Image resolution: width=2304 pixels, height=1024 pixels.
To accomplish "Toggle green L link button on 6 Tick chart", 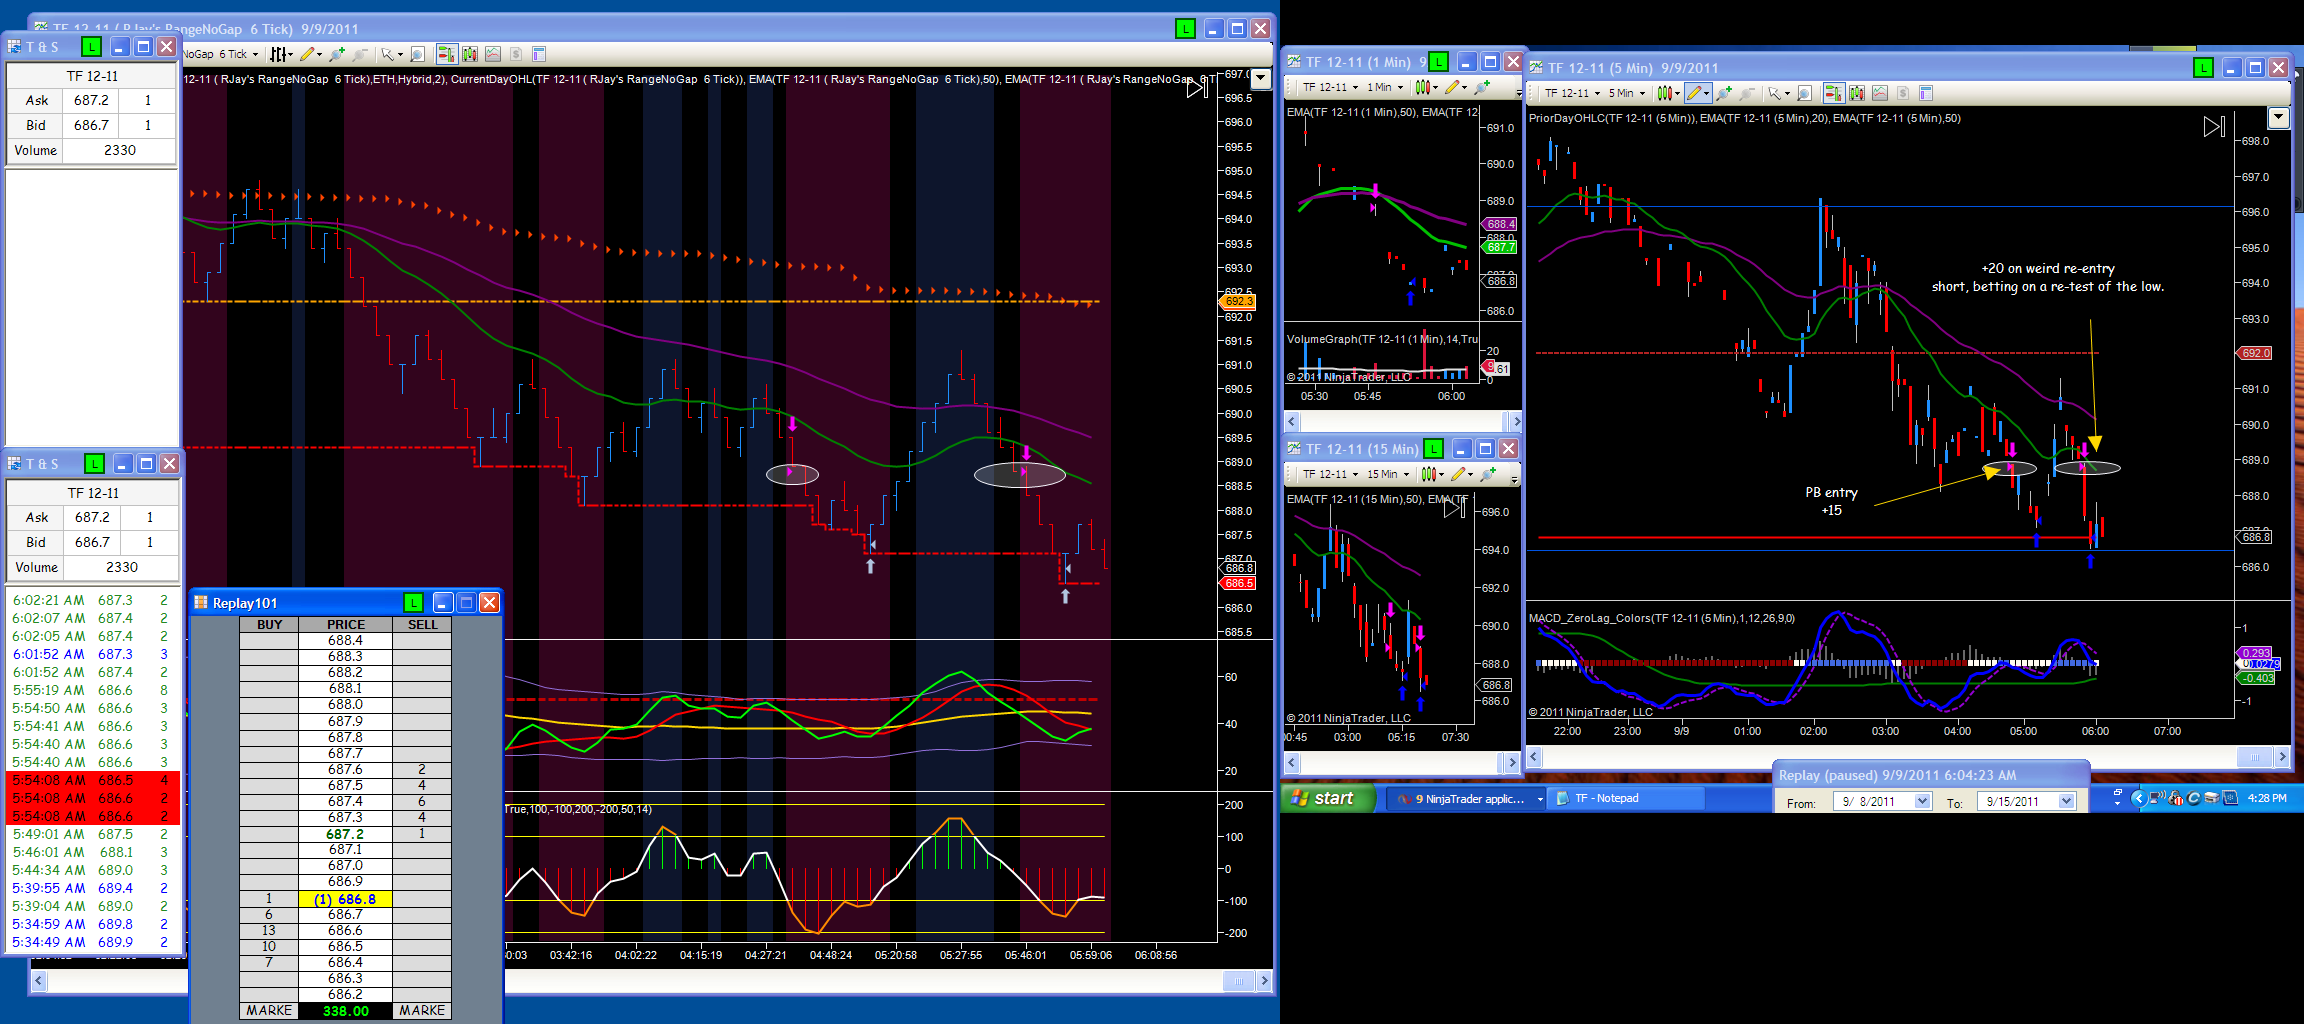I will (x=1185, y=29).
